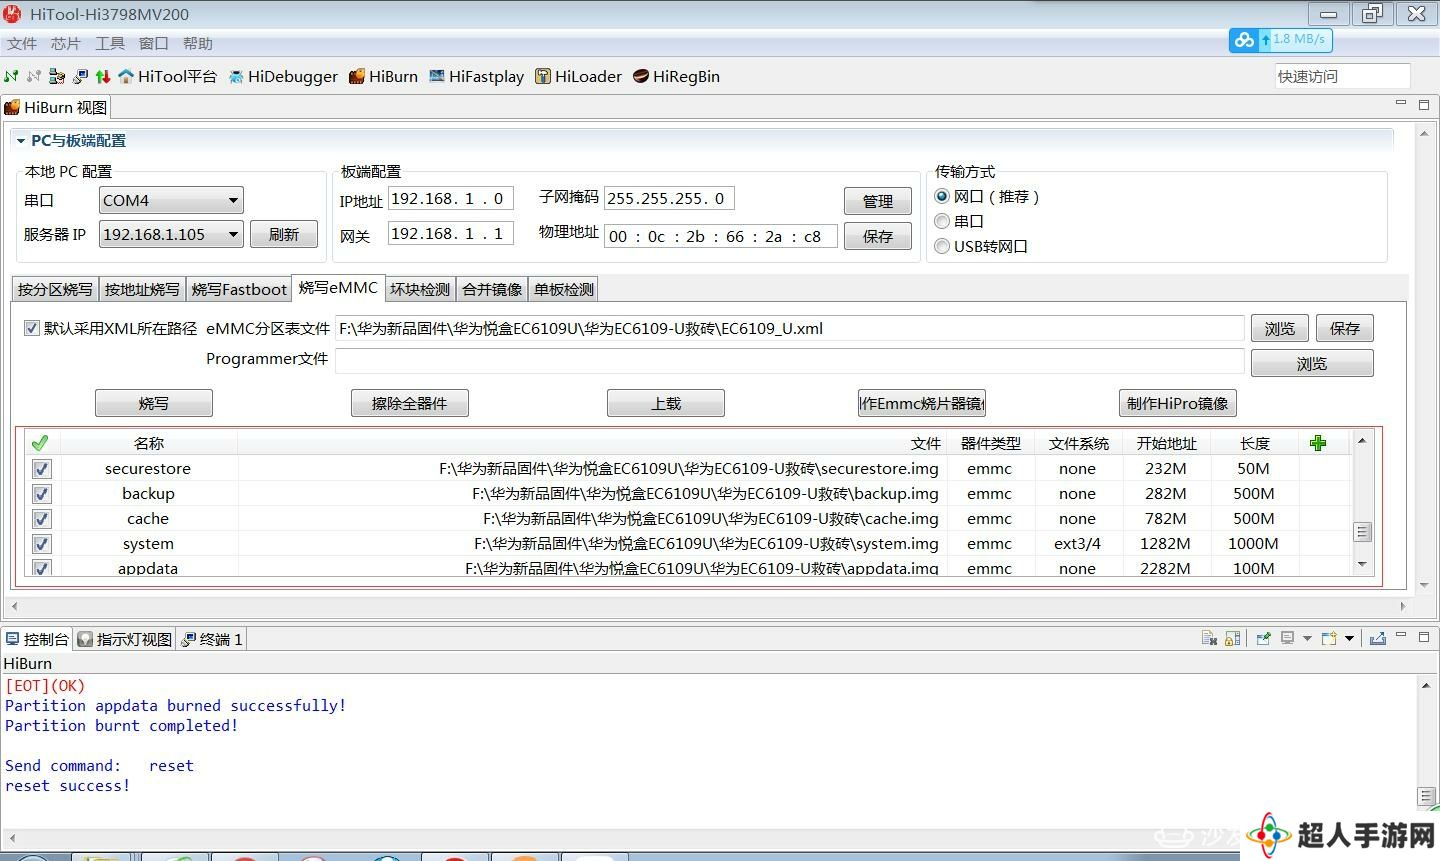
Task: Uncheck the appdata partition checkbox
Action: pyautogui.click(x=41, y=568)
